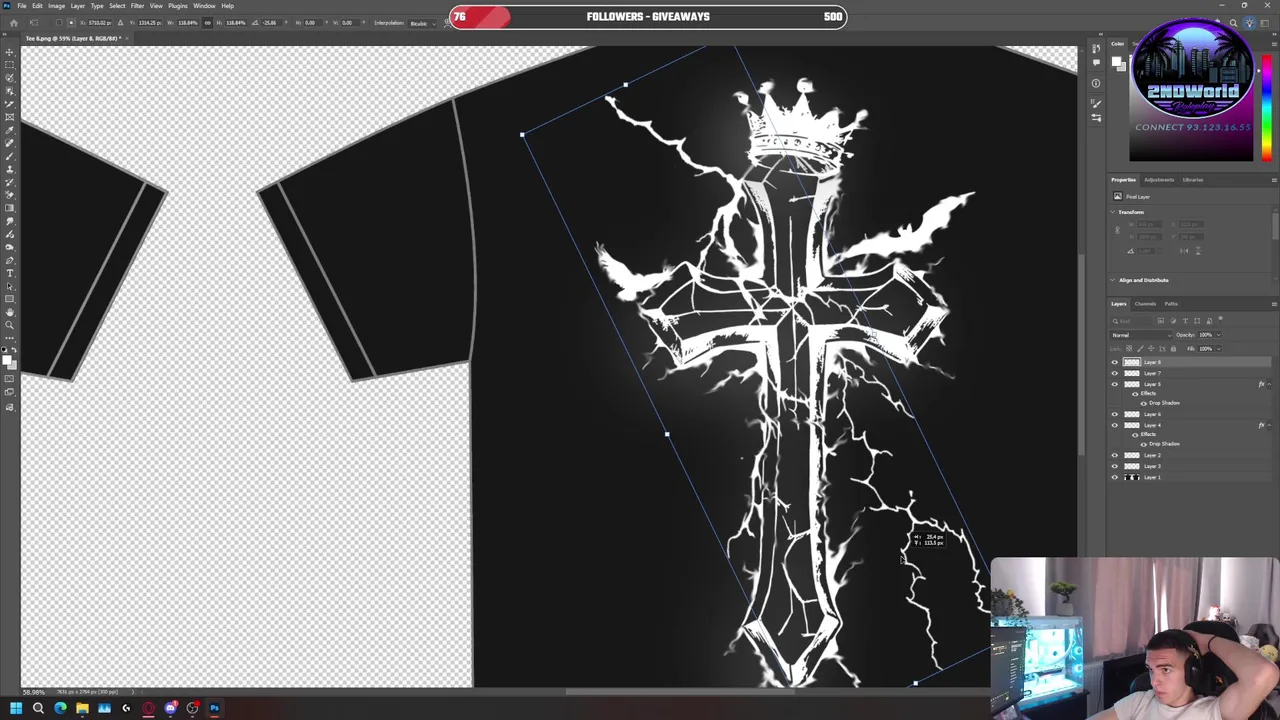Collapse the Transform section in Properties
The image size is (1280, 720).
click(1114, 212)
